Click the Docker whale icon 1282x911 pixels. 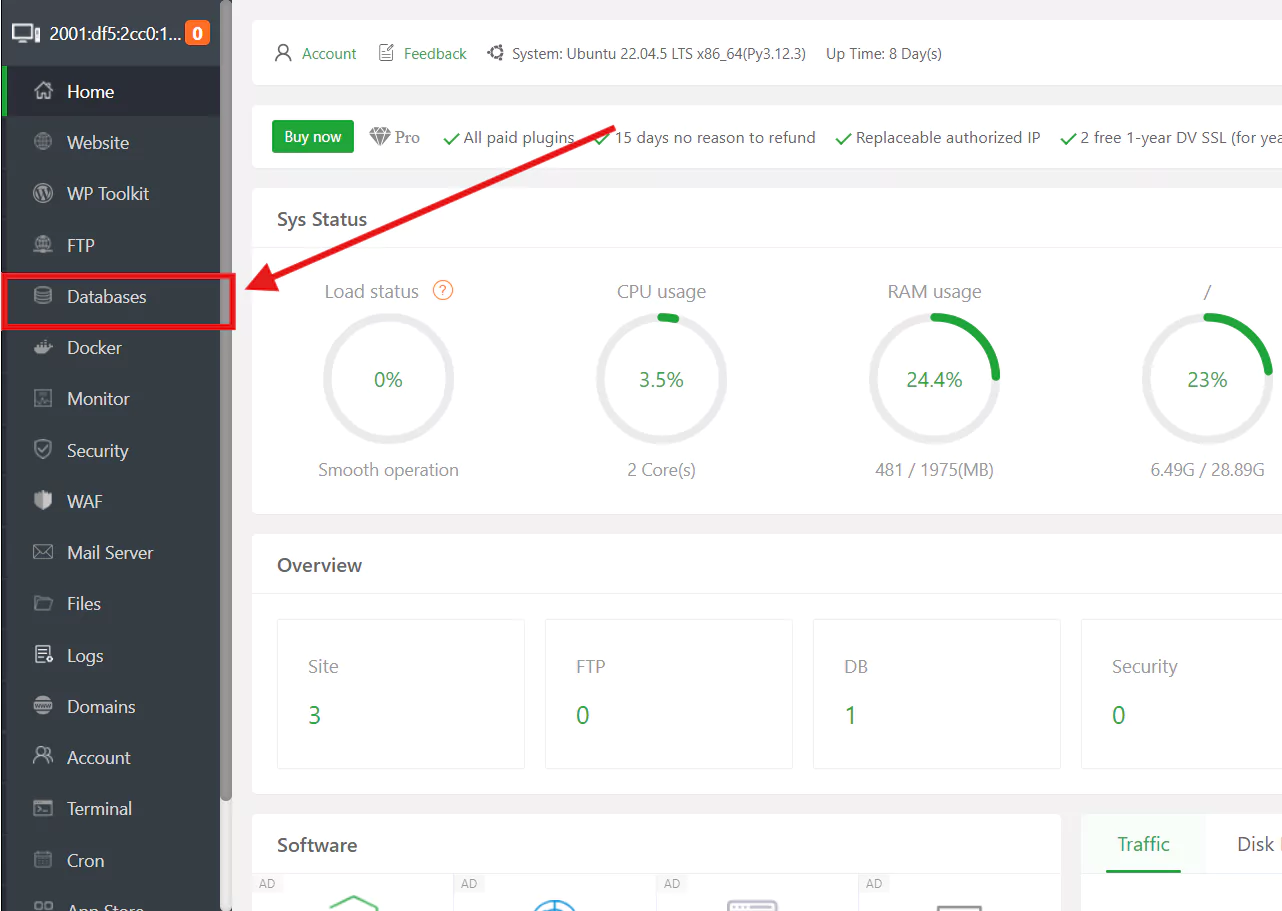43,347
